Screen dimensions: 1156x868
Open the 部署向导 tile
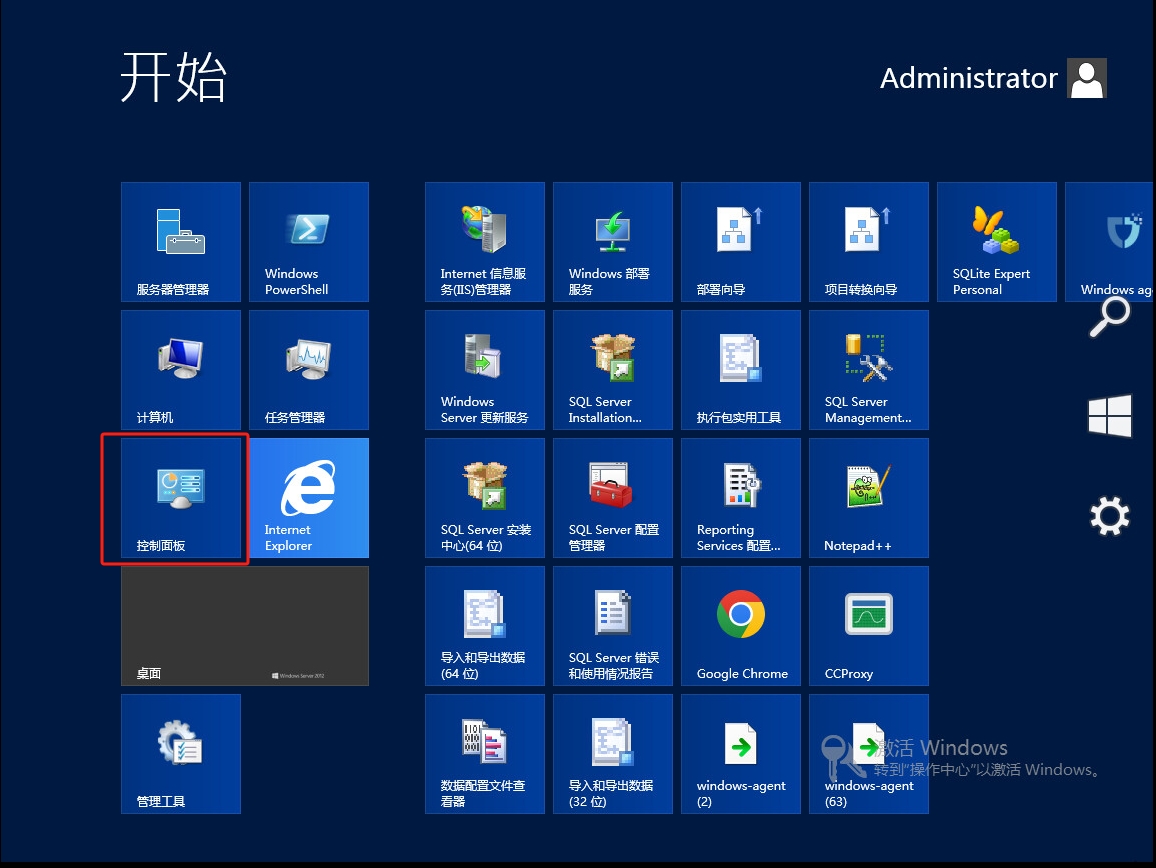click(x=741, y=242)
